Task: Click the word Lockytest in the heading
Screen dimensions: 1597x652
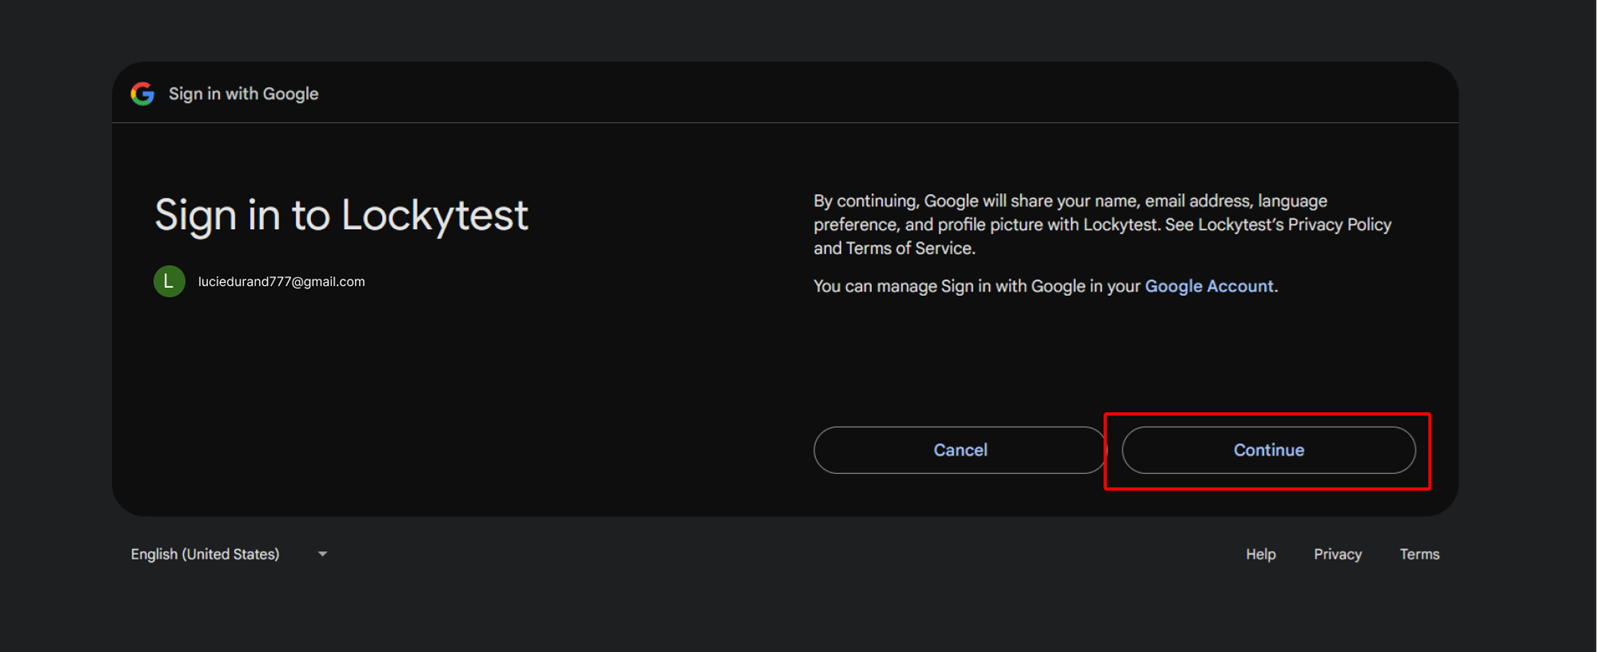Action: [x=434, y=215]
